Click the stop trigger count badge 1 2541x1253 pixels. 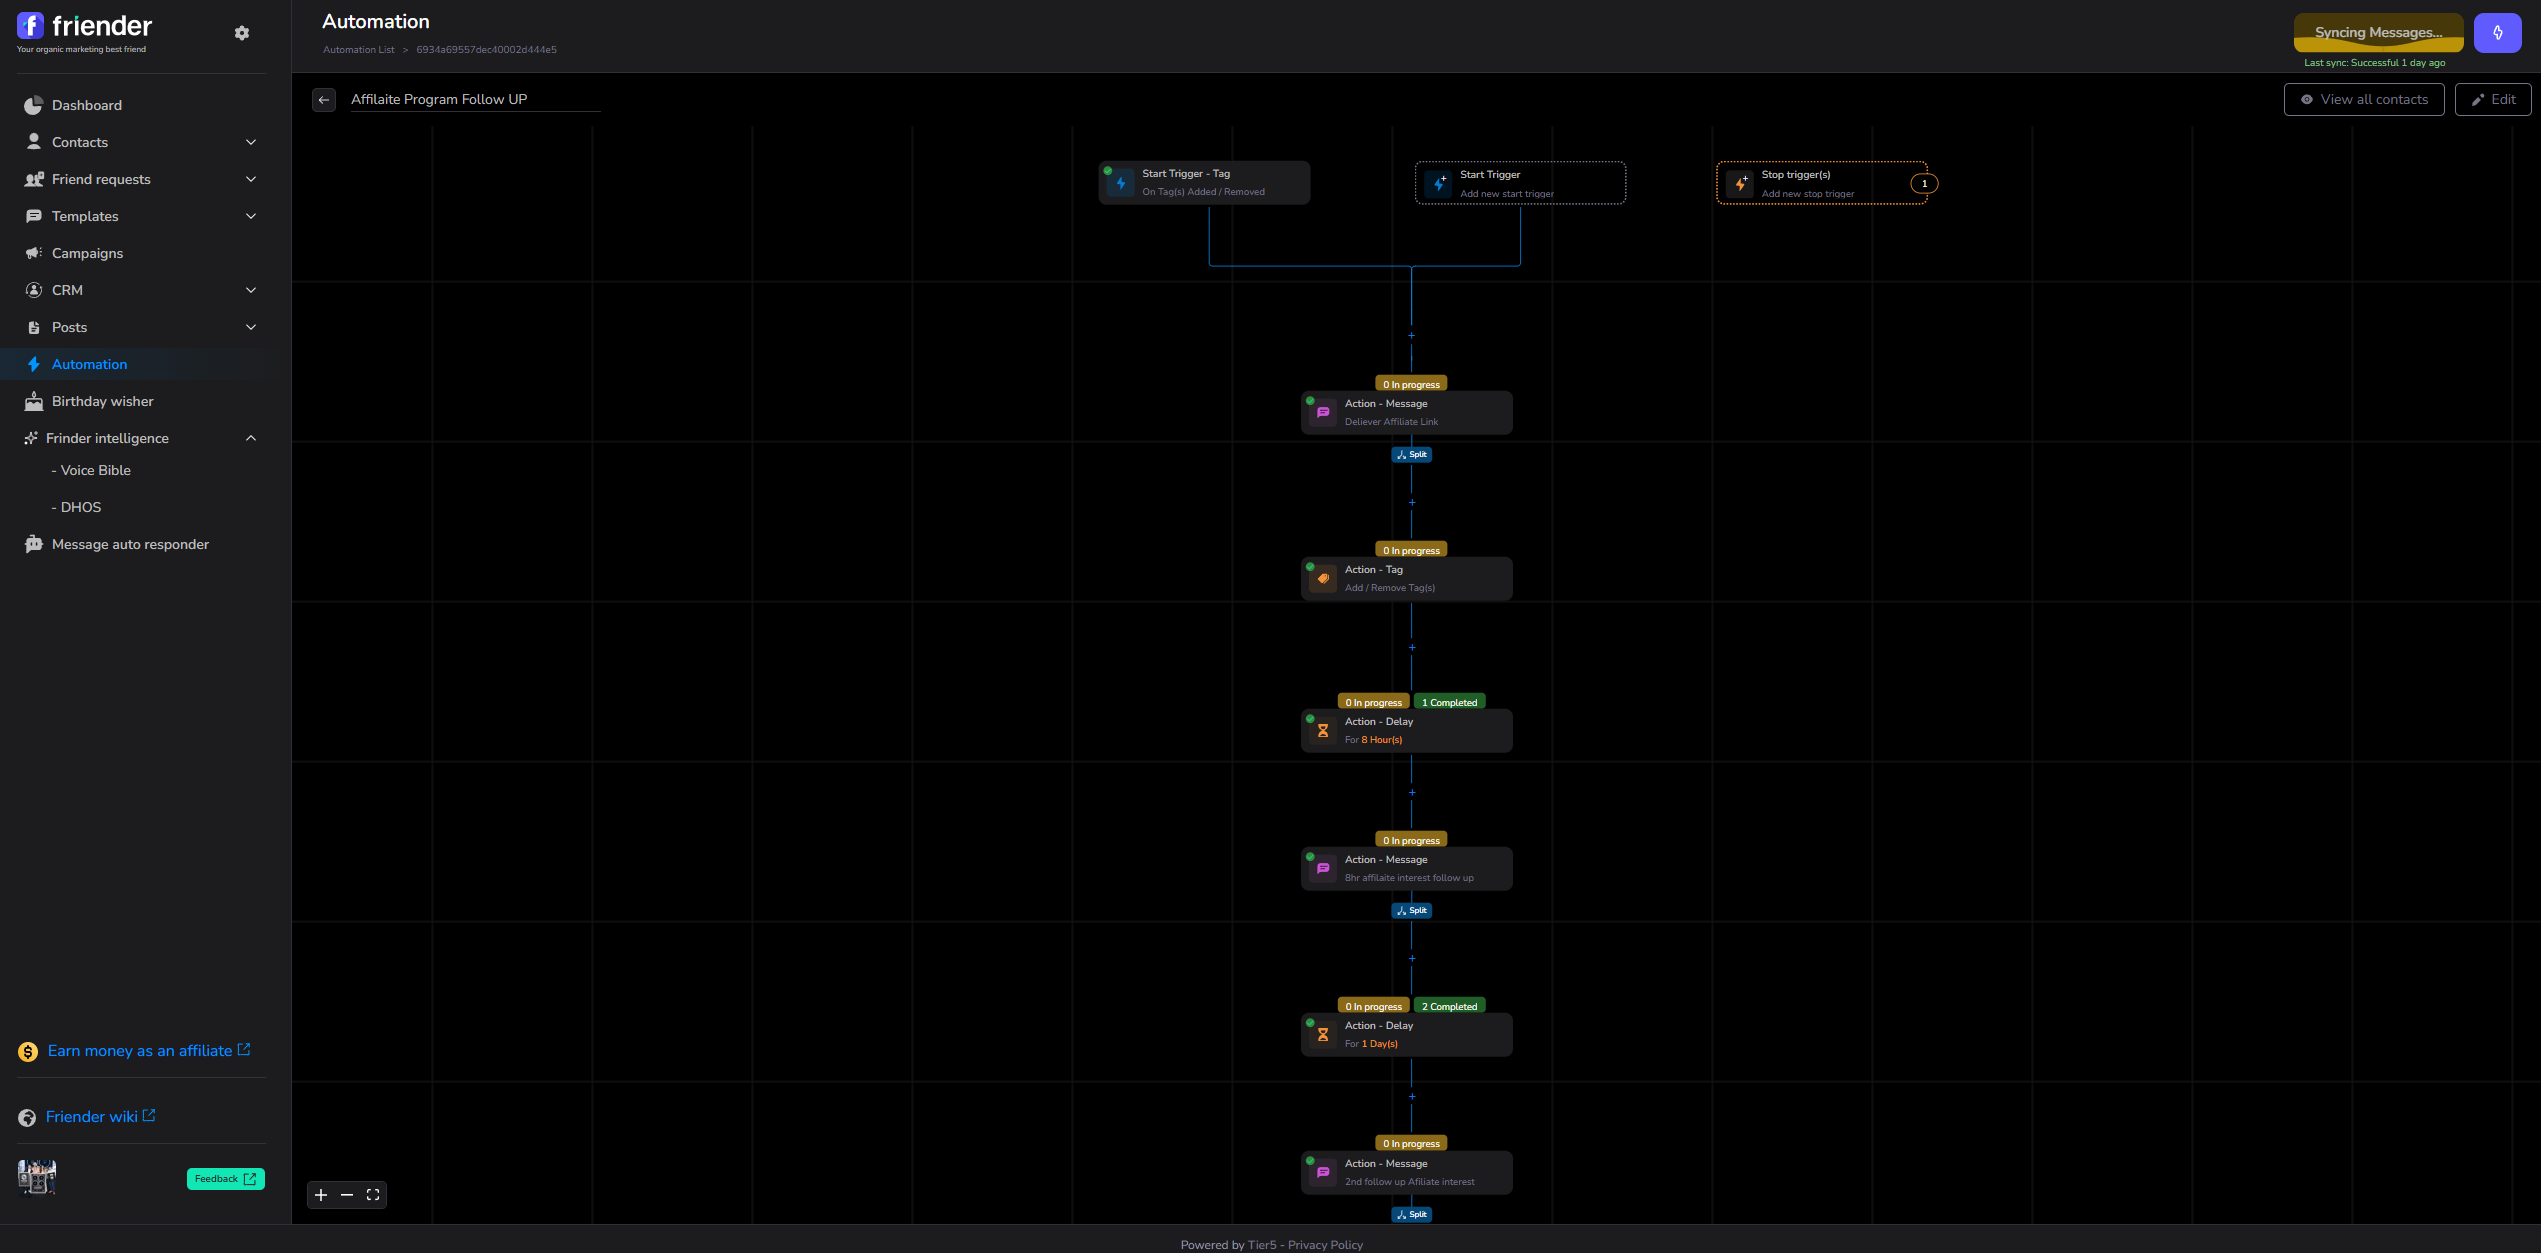[1924, 183]
